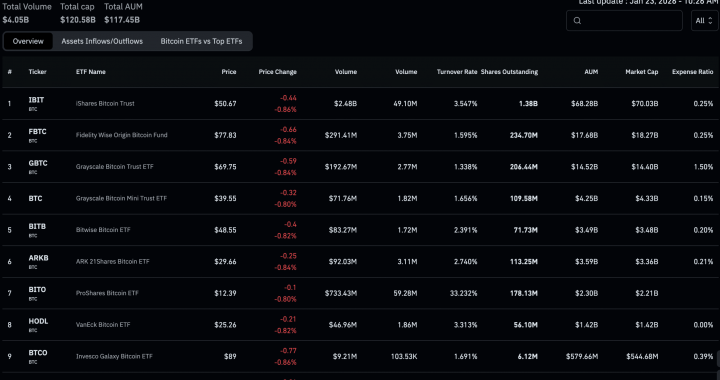The width and height of the screenshot is (720, 380).
Task: Sort by the AUM column header
Action: pyautogui.click(x=591, y=72)
